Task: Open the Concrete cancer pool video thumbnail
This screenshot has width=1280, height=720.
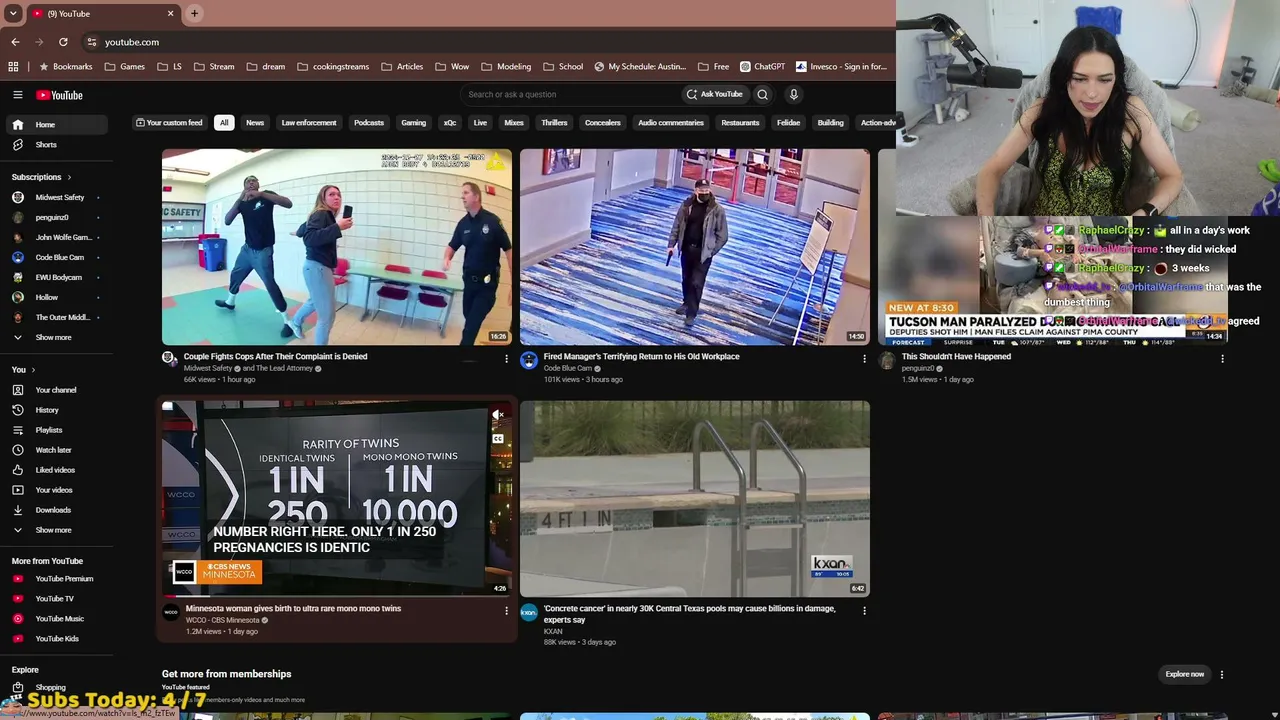Action: click(695, 499)
